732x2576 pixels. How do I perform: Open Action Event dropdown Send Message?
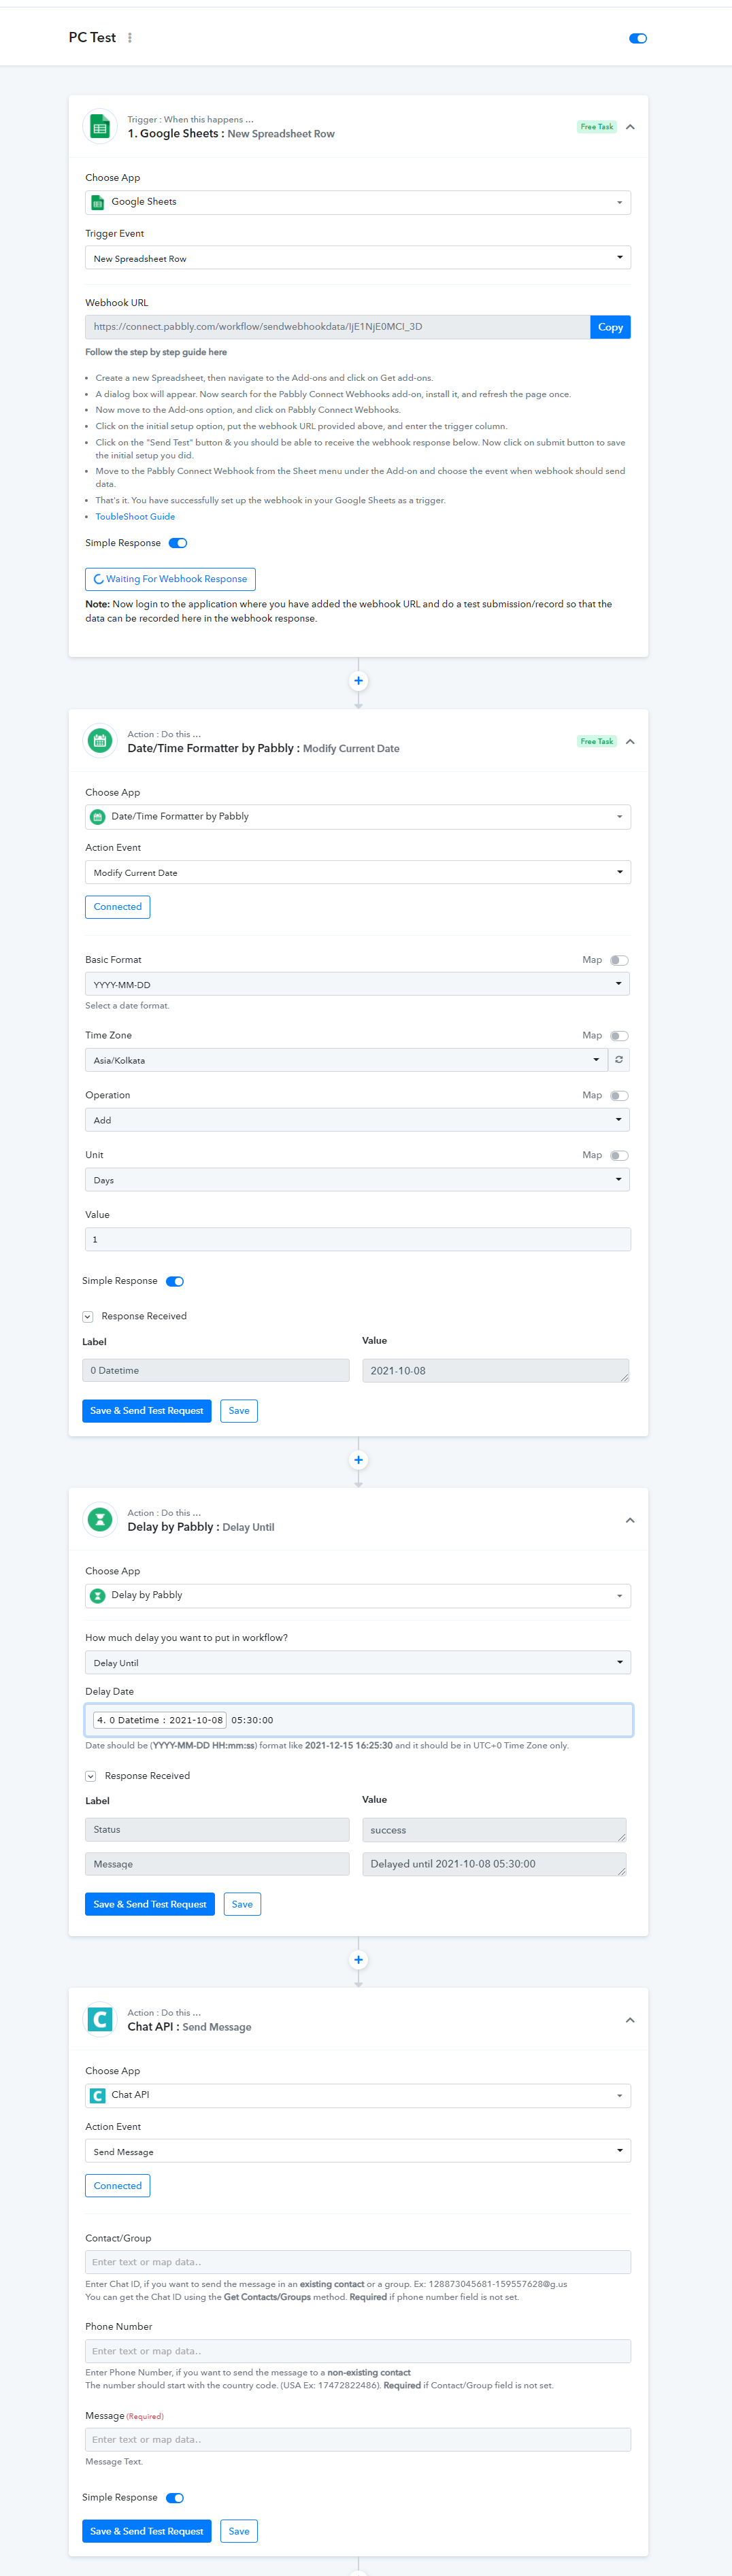(x=358, y=2152)
